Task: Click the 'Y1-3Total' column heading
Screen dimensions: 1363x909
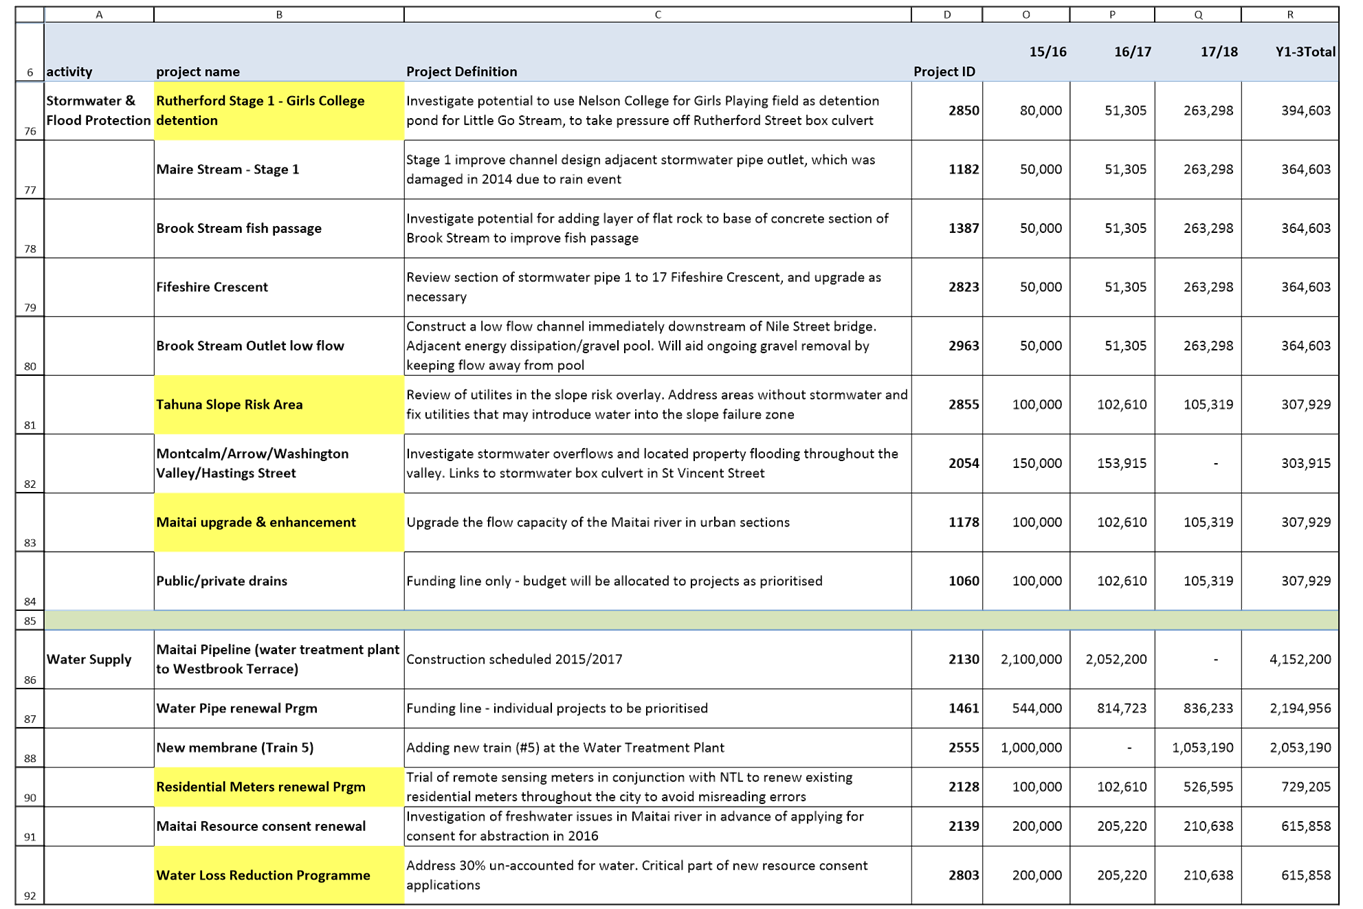Action: point(1290,52)
